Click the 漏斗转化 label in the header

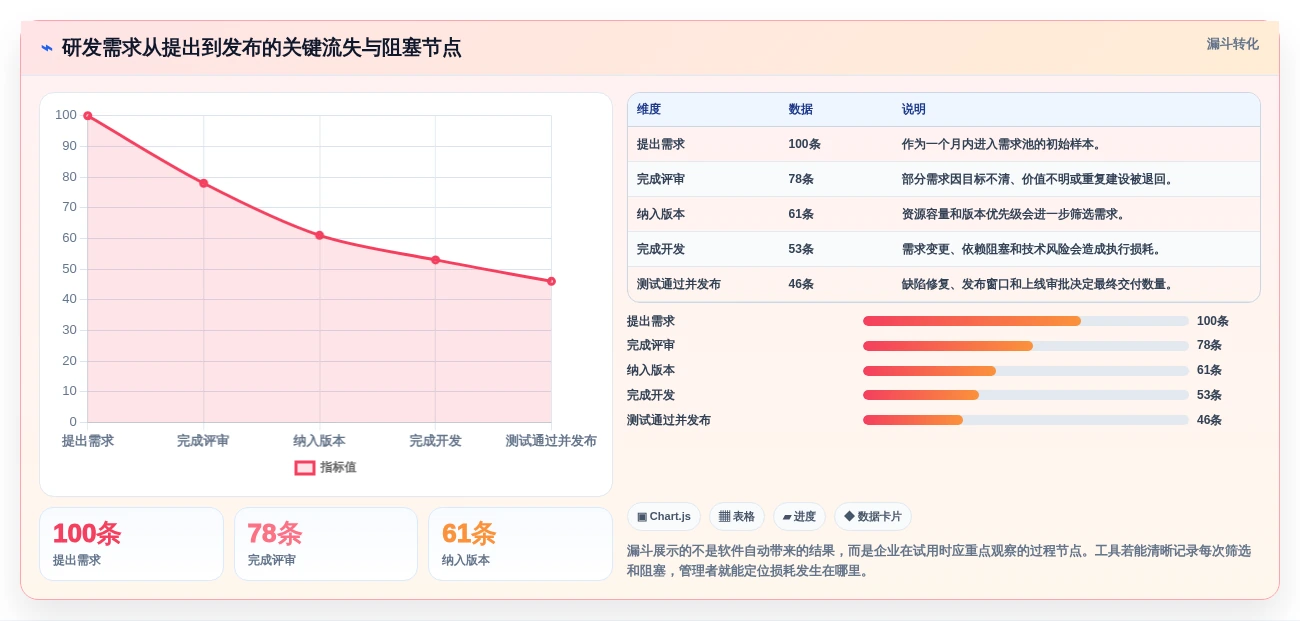tap(1232, 44)
